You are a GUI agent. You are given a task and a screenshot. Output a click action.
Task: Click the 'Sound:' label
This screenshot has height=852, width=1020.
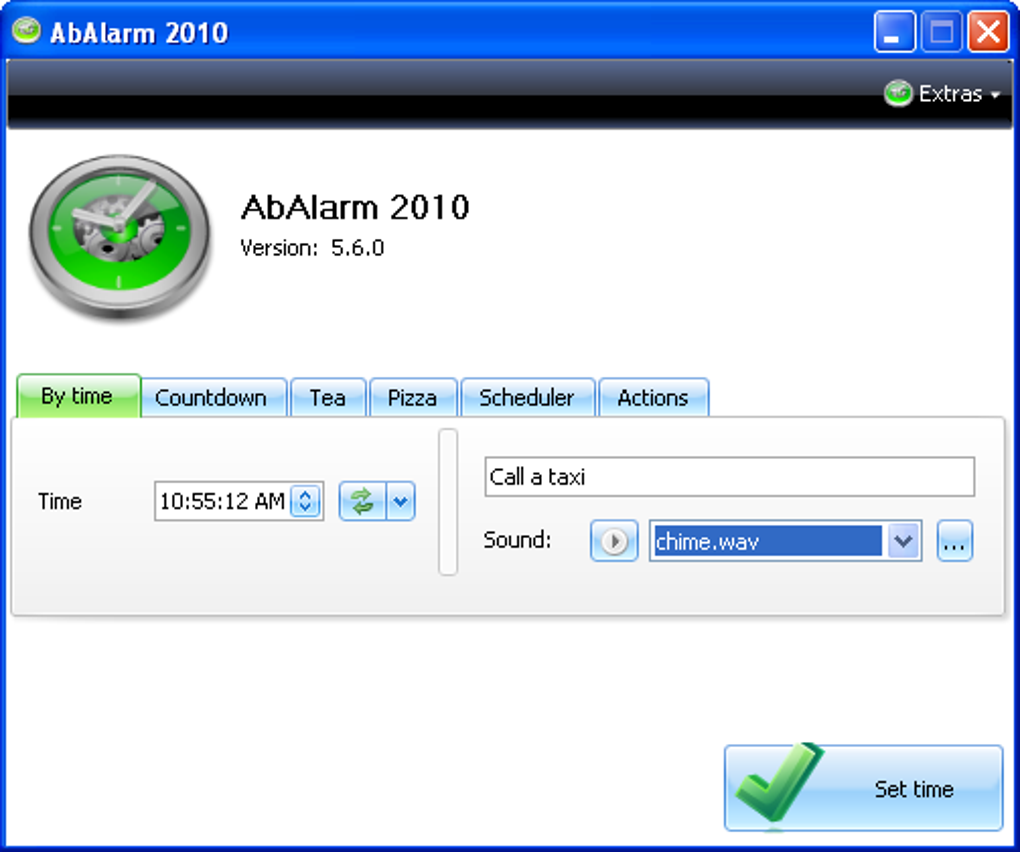point(517,540)
